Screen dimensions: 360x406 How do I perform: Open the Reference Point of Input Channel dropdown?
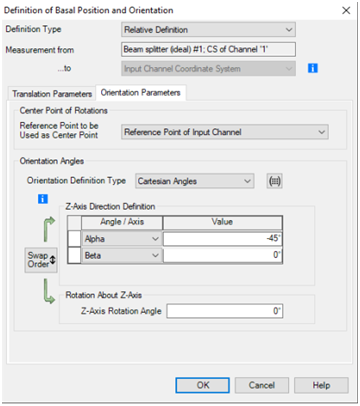coord(225,132)
